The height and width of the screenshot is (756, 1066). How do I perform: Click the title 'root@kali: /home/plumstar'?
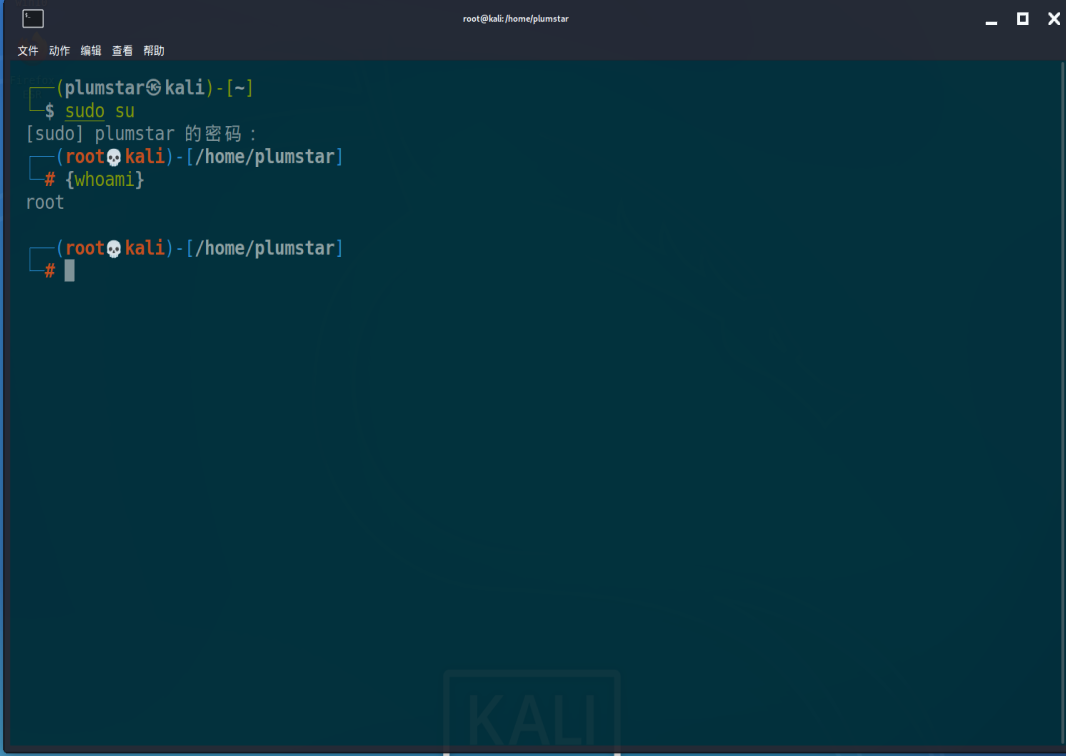pyautogui.click(x=515, y=19)
